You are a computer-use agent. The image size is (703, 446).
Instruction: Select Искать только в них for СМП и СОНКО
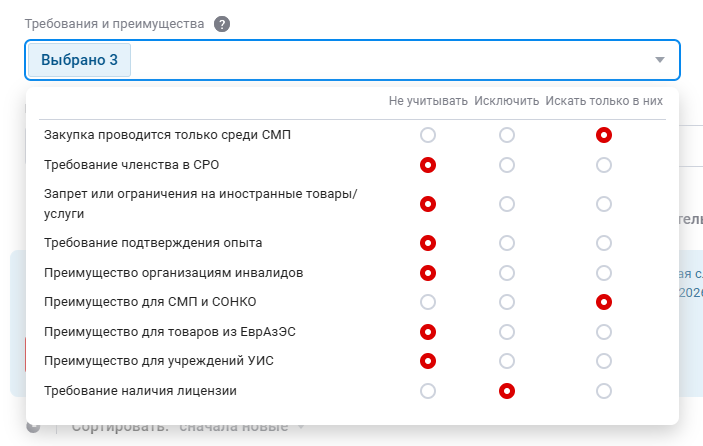pyautogui.click(x=604, y=302)
